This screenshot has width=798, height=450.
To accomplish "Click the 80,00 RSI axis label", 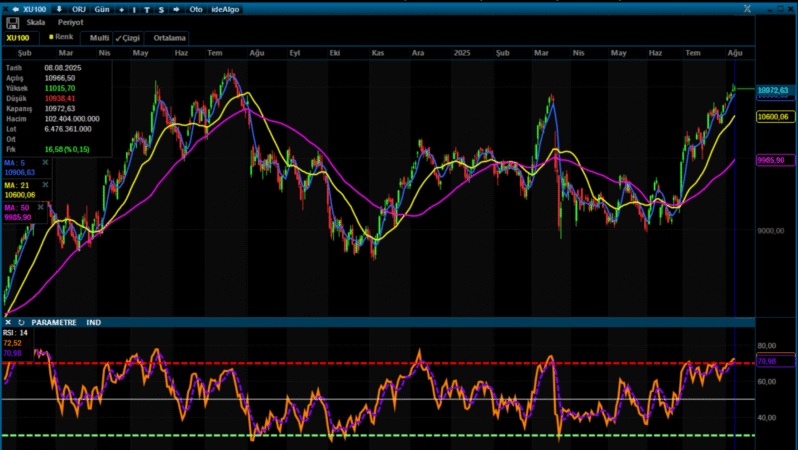I will (x=766, y=346).
